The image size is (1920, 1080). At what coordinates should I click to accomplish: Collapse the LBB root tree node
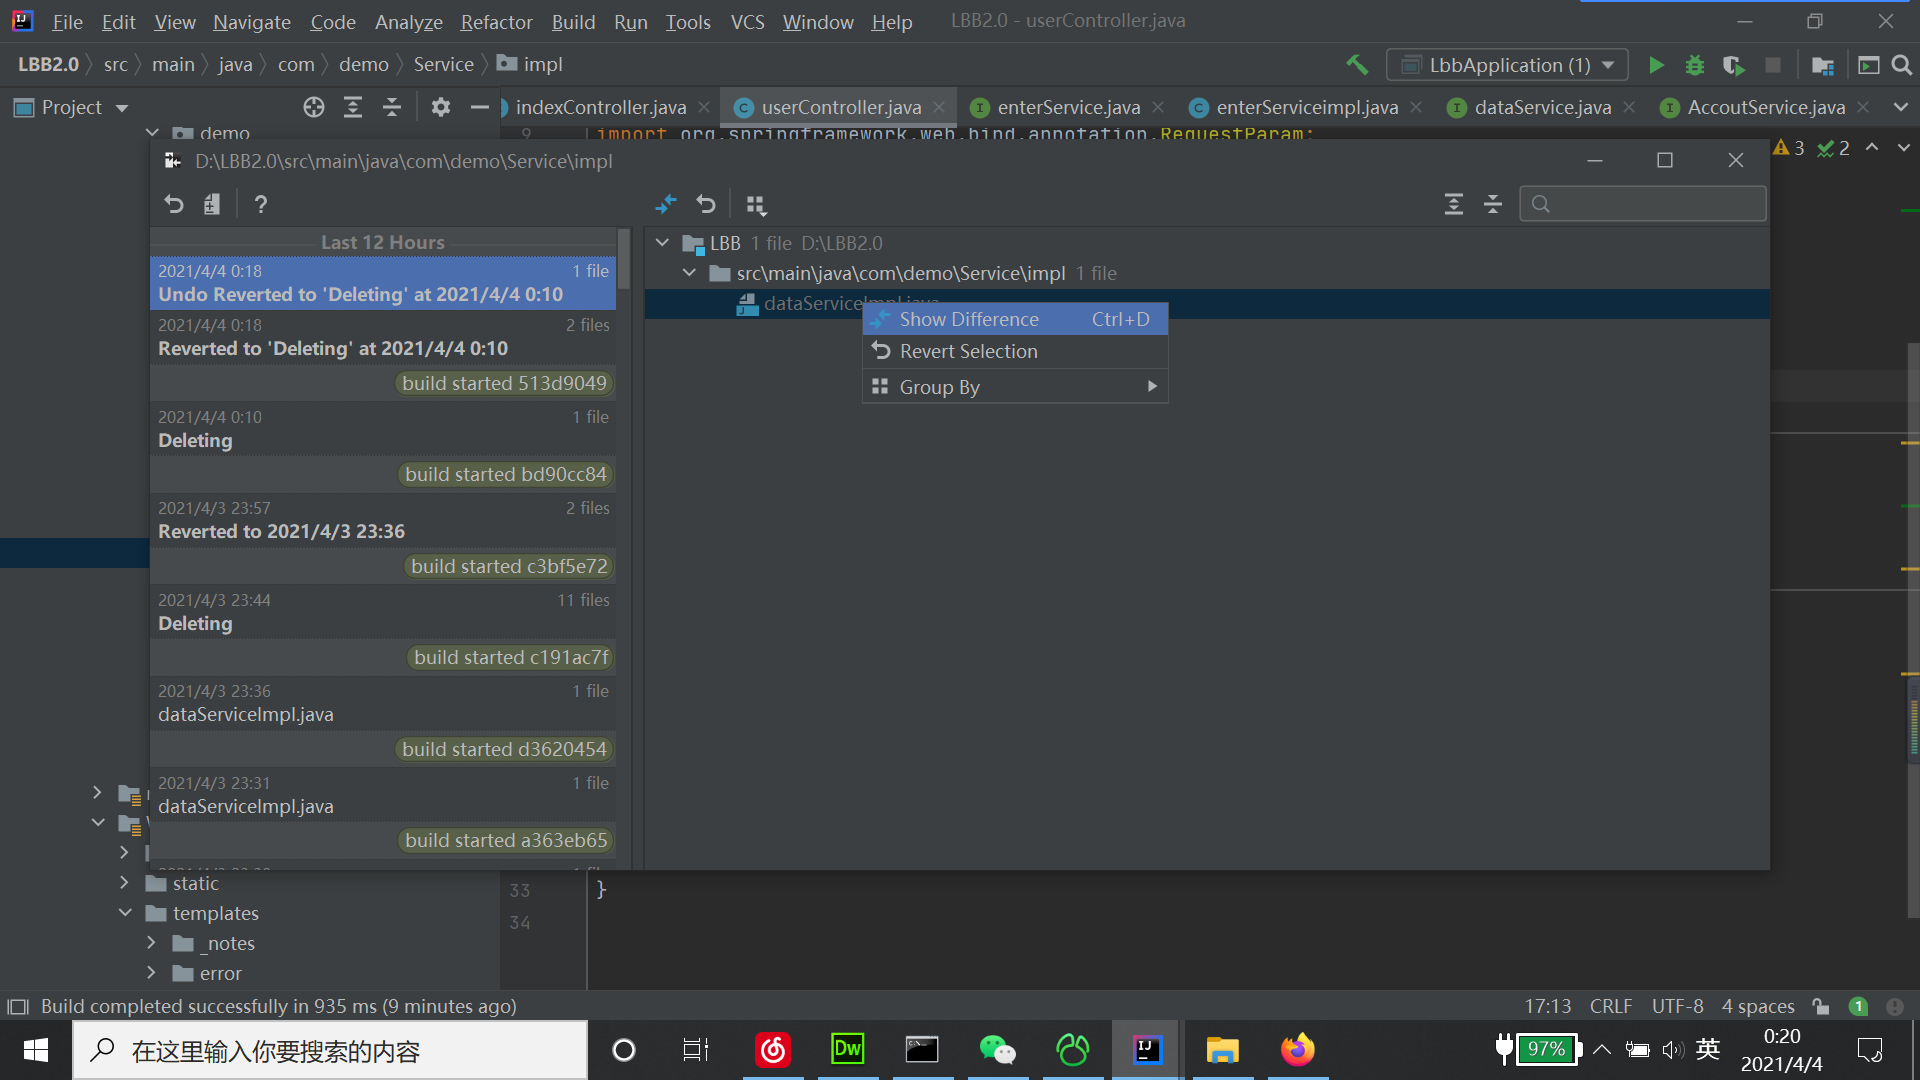[662, 243]
